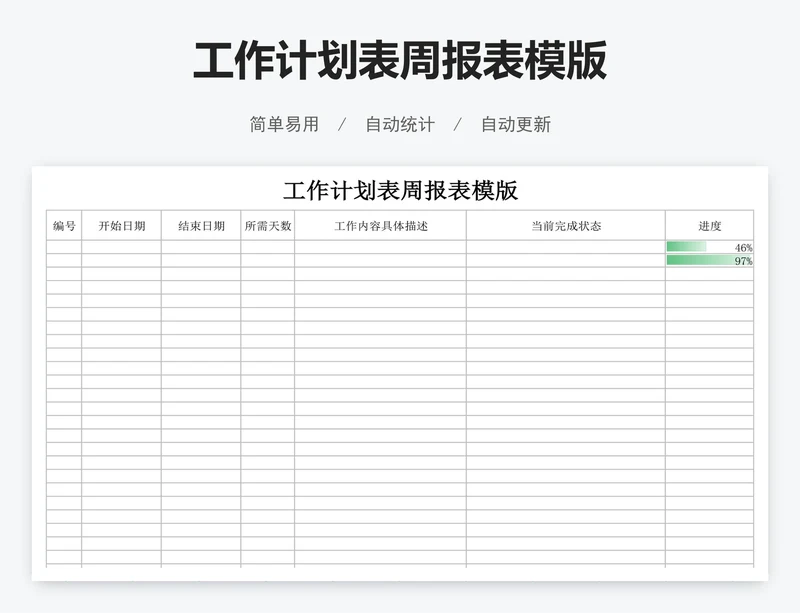This screenshot has height=613, width=800.
Task: Select the 开始日期 column header
Action: [121, 226]
